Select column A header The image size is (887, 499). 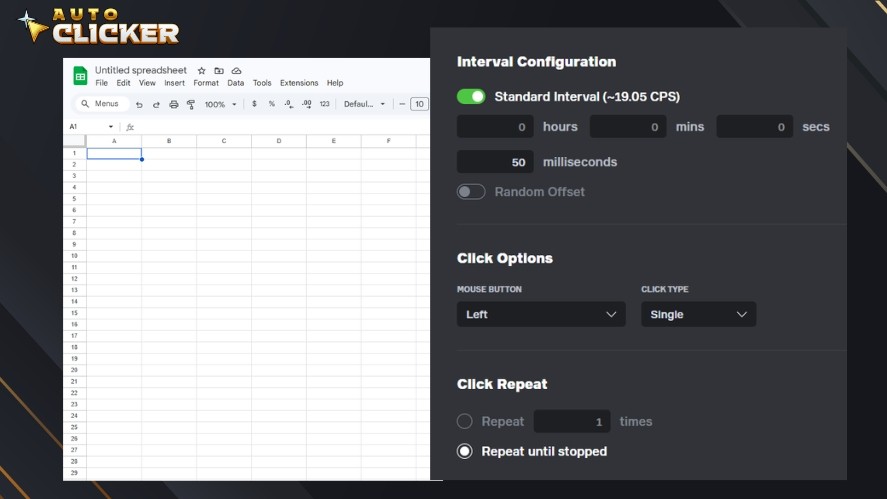coord(114,141)
